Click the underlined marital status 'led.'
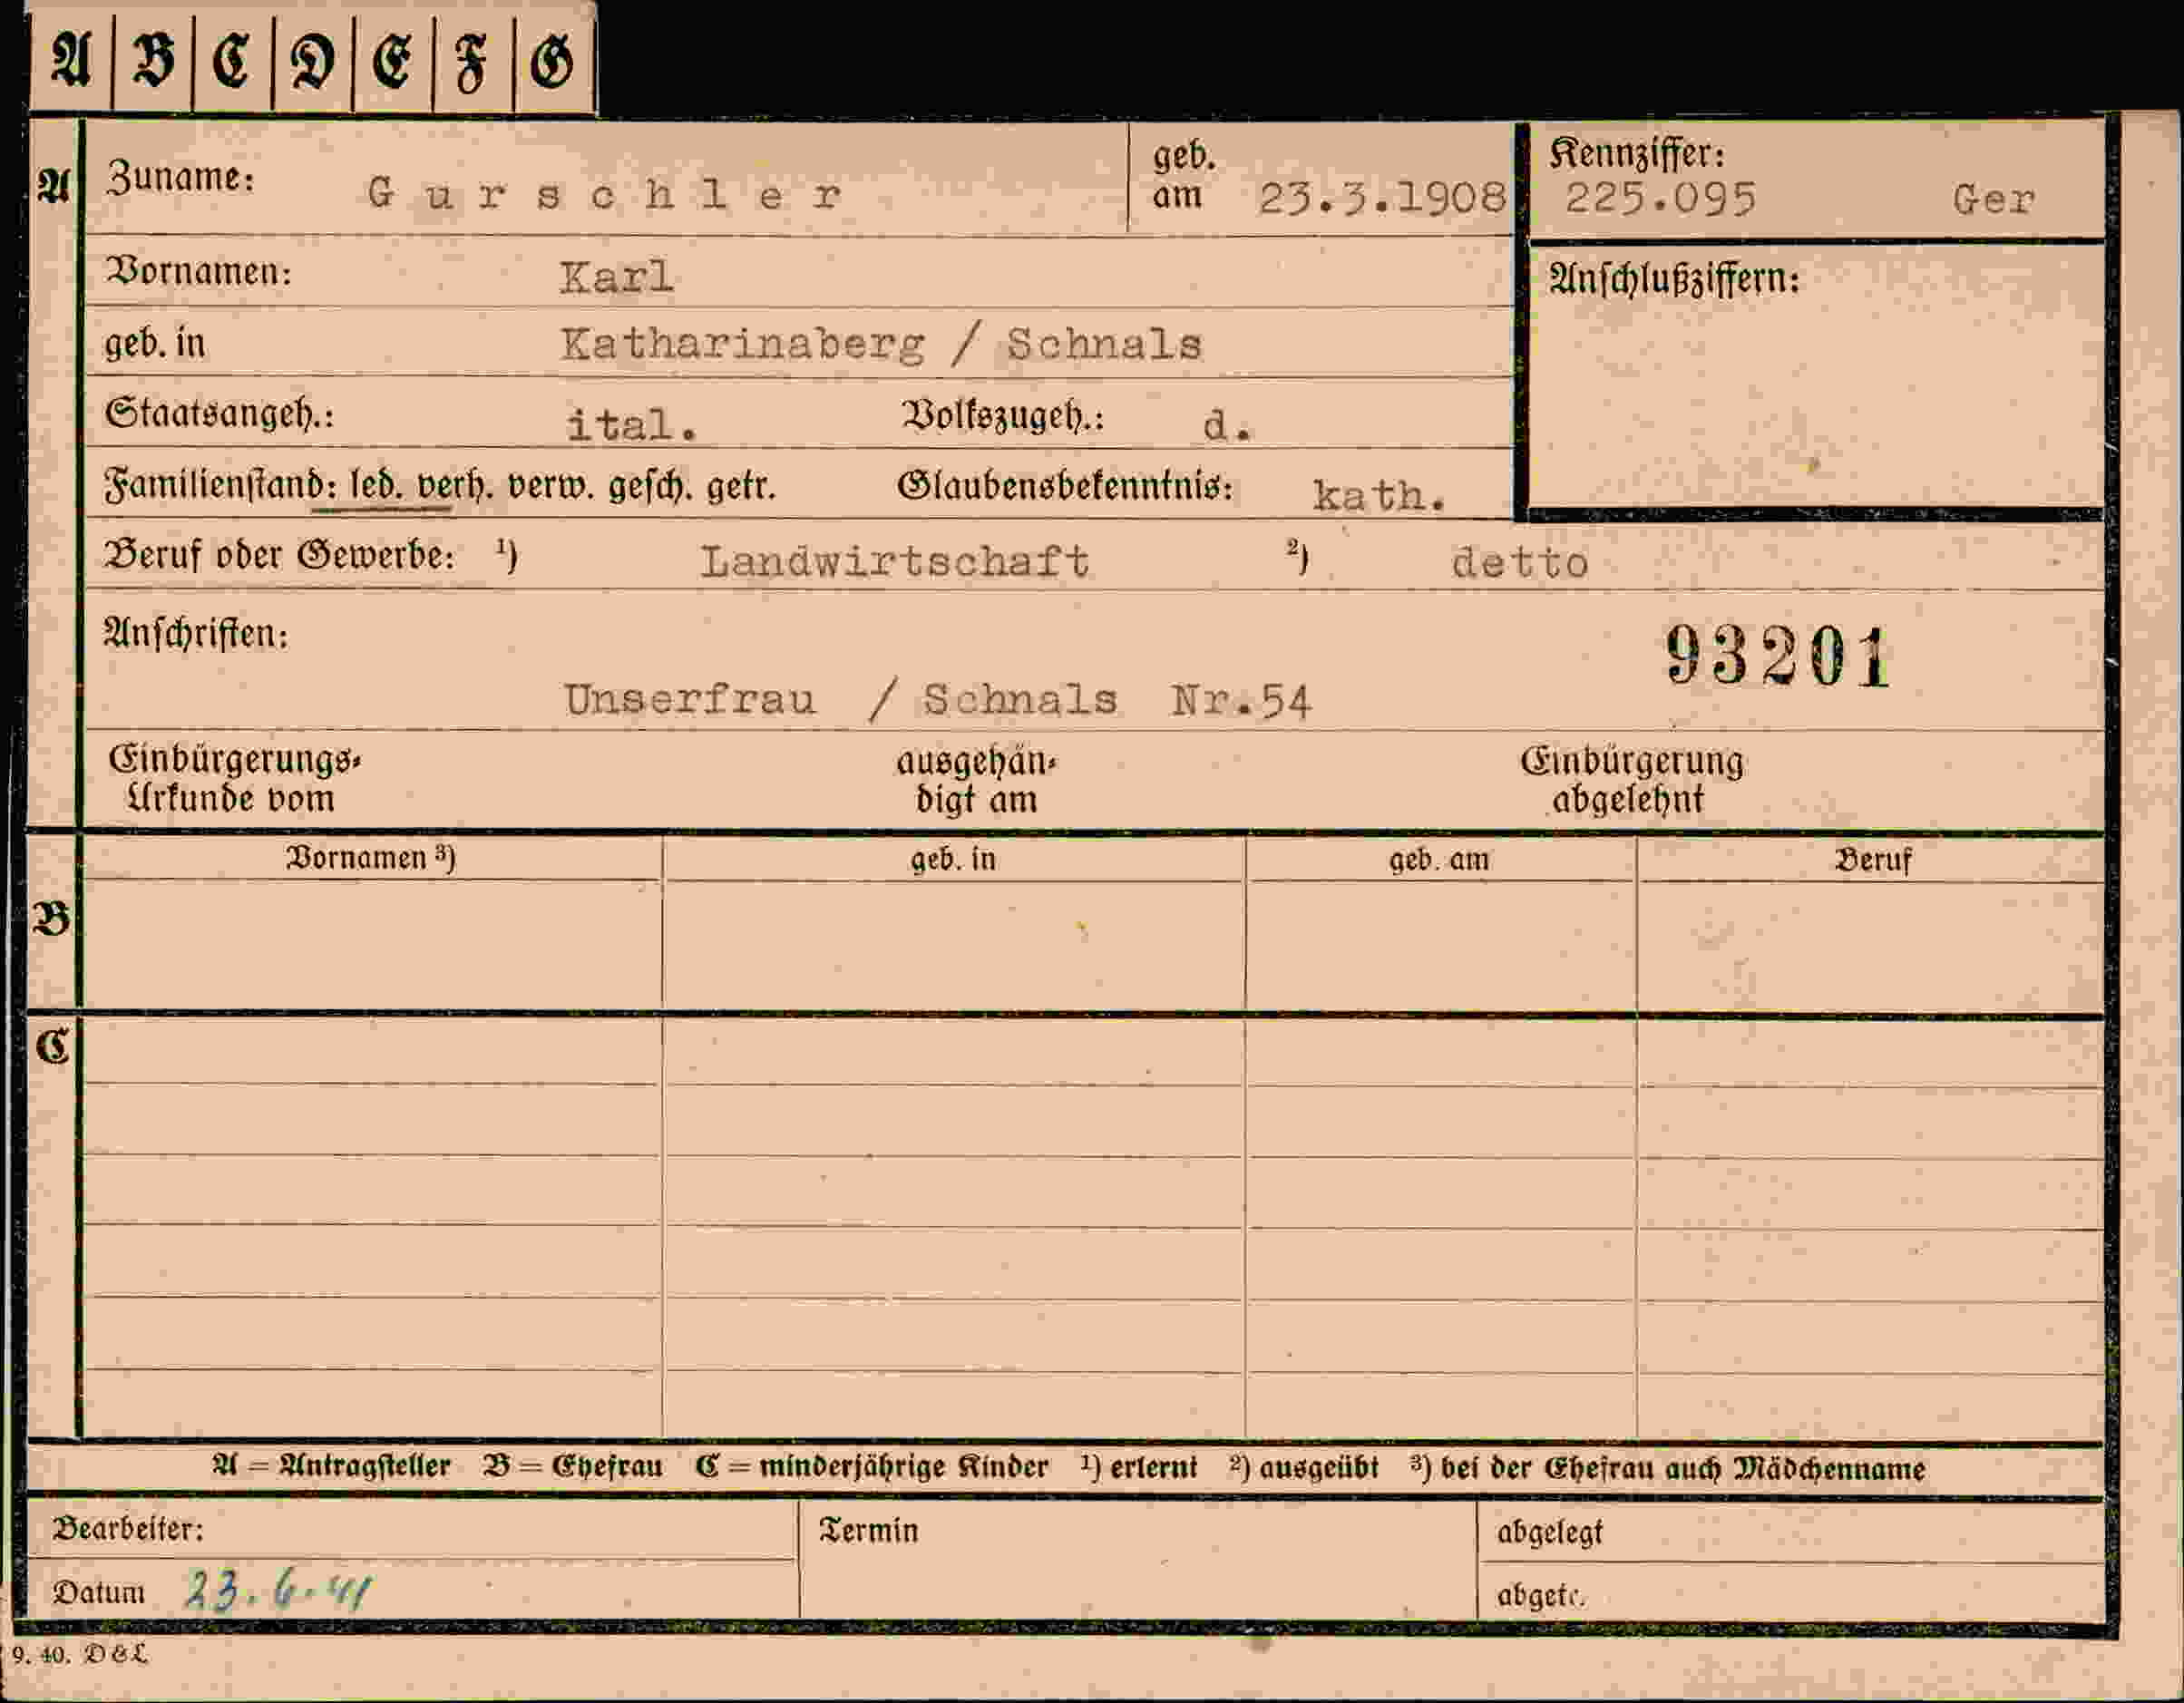 [376, 486]
